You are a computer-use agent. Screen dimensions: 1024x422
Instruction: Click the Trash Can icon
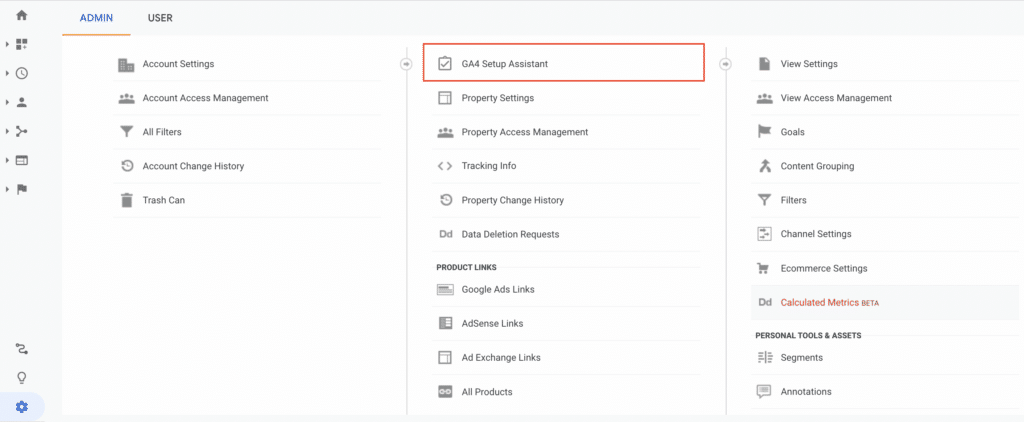(127, 200)
